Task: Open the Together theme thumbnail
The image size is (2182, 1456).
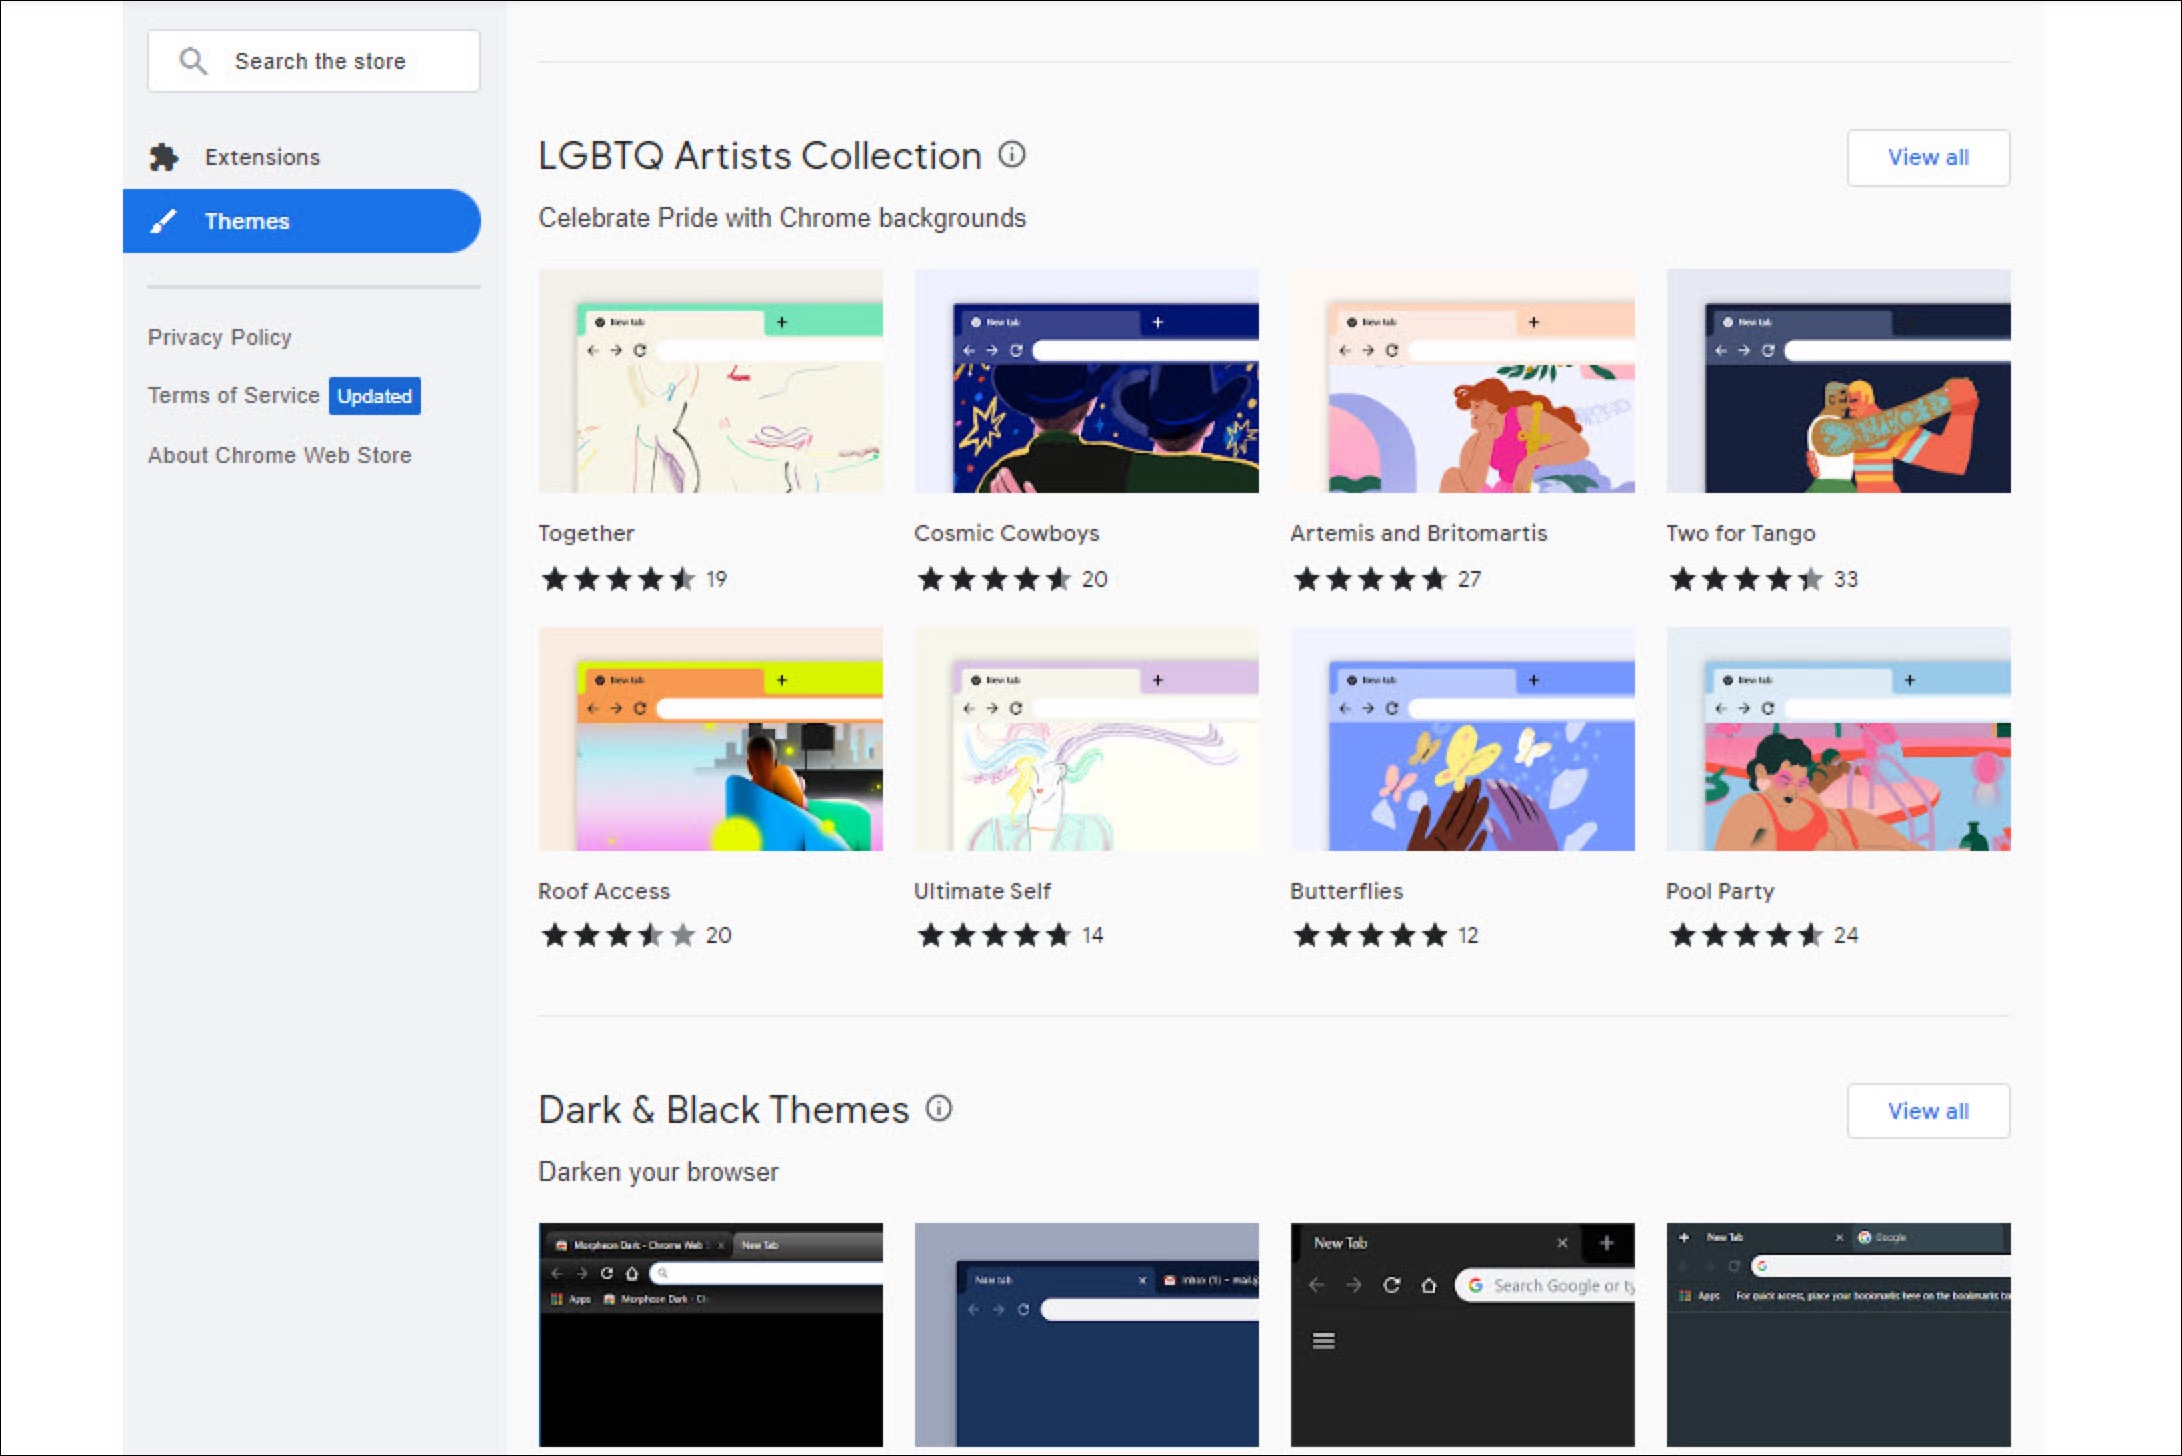Action: click(x=711, y=381)
